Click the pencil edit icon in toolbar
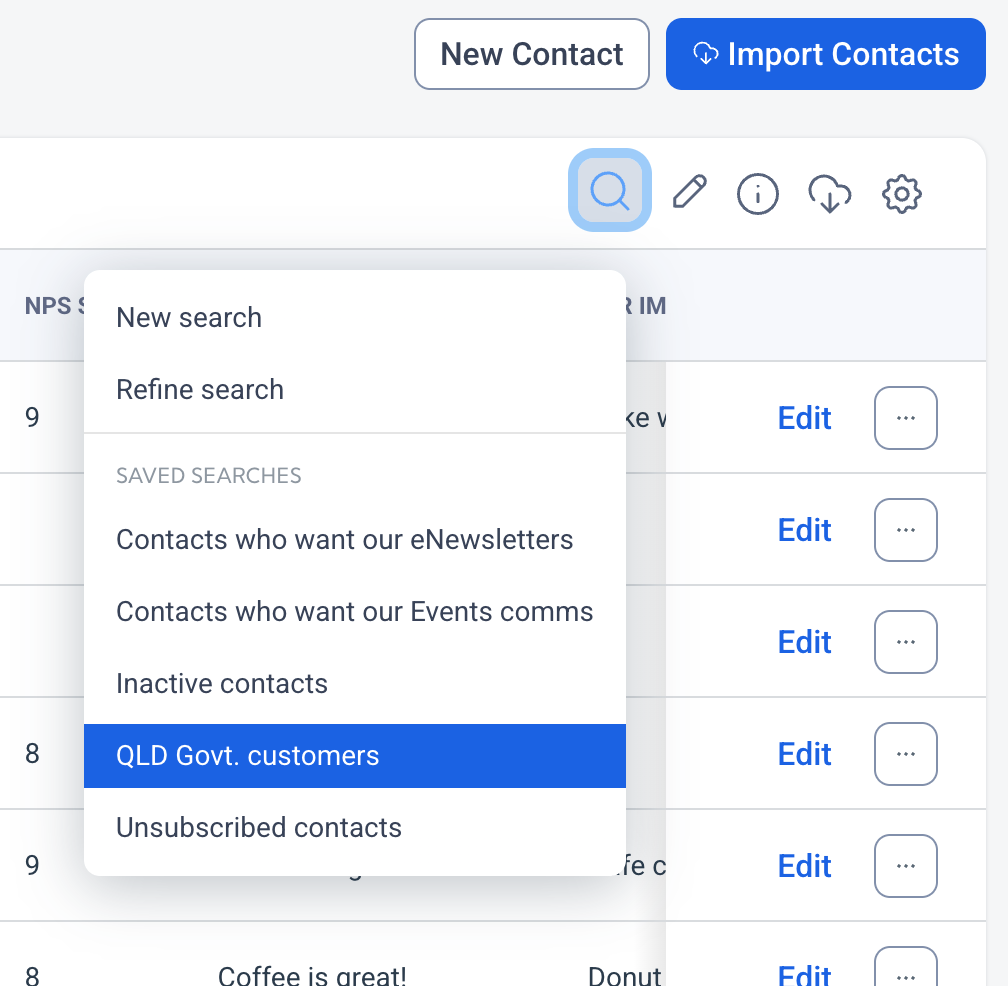This screenshot has width=1008, height=986. click(689, 192)
